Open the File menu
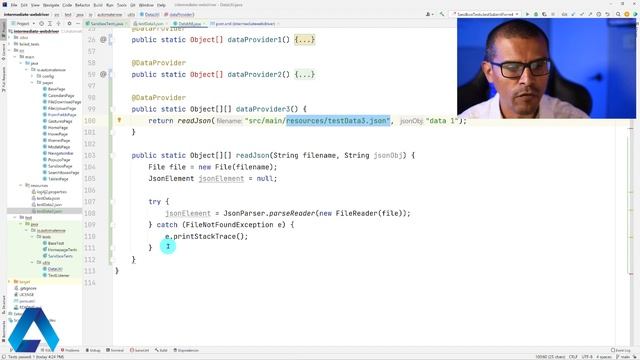The image size is (640, 360). (x=14, y=5)
